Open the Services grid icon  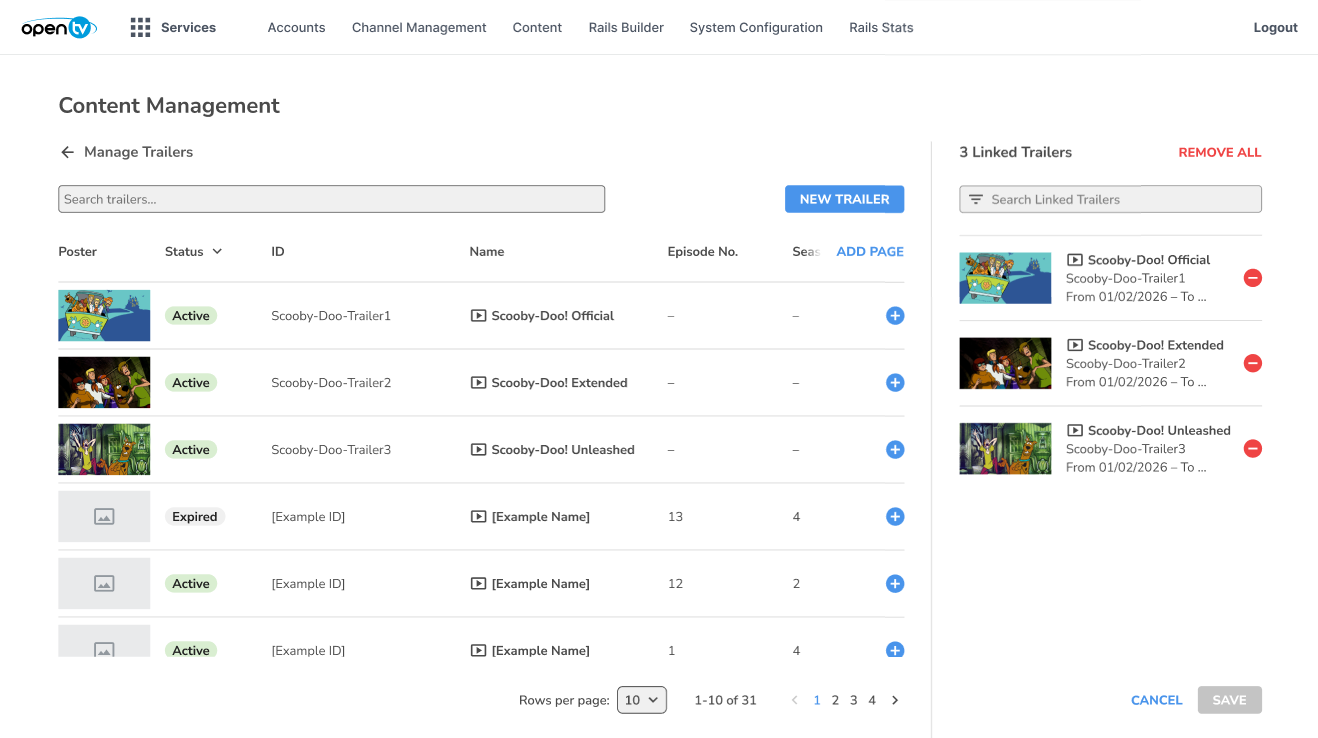pyautogui.click(x=140, y=27)
